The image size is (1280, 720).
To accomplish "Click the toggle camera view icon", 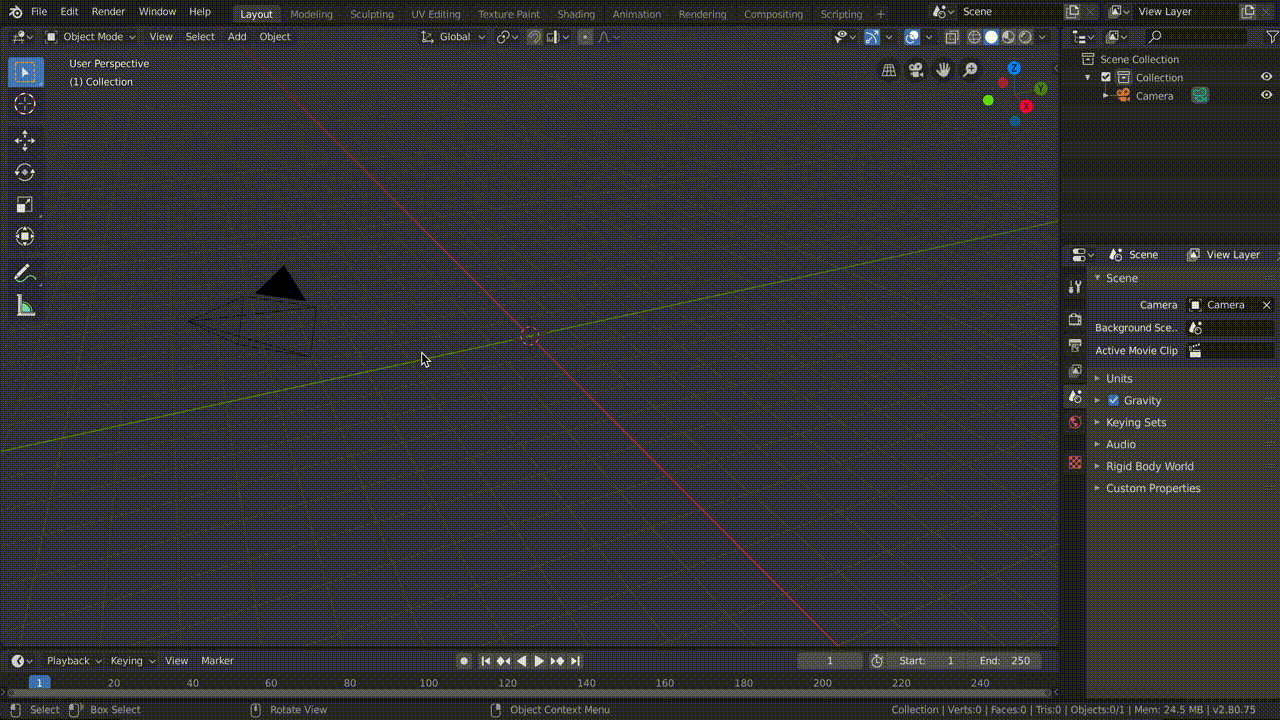I will point(915,70).
